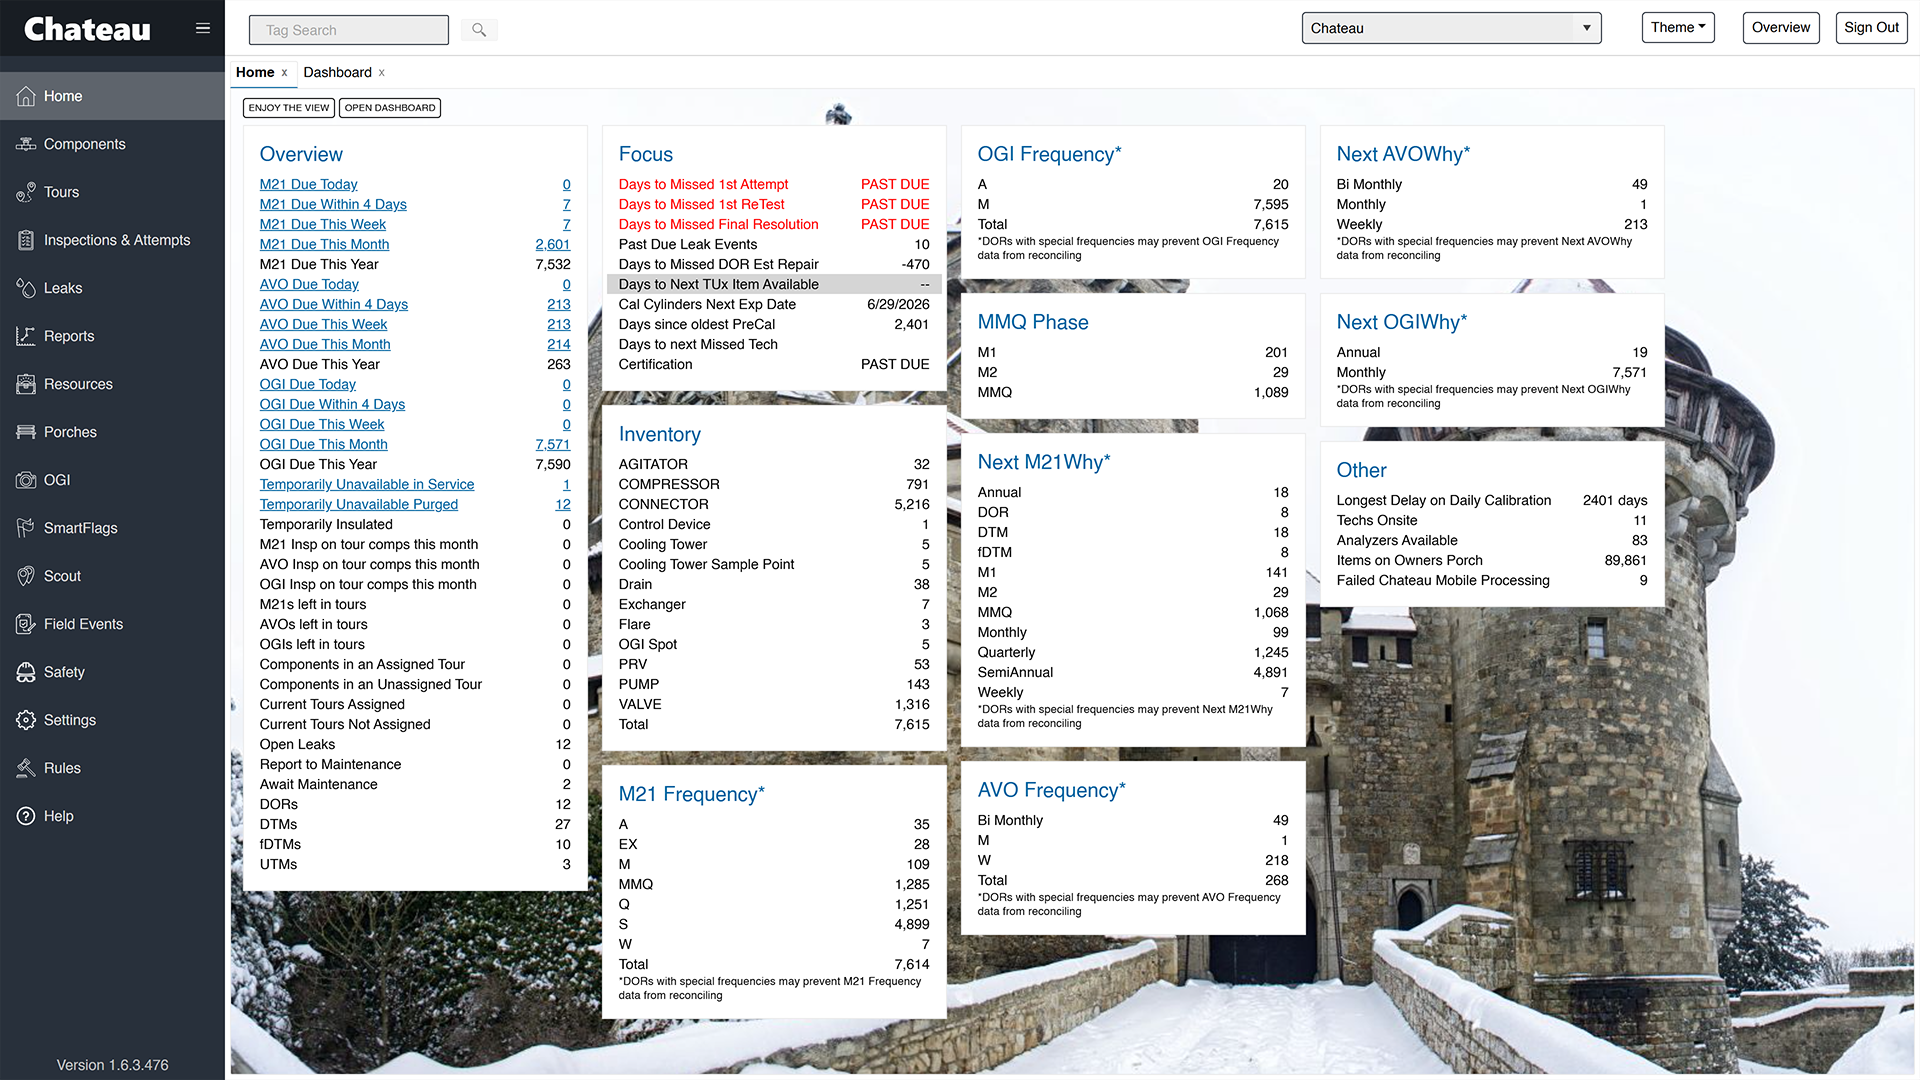Screen dimensions: 1920x1080
Task: Open the Rules gavel icon
Action: click(26, 768)
